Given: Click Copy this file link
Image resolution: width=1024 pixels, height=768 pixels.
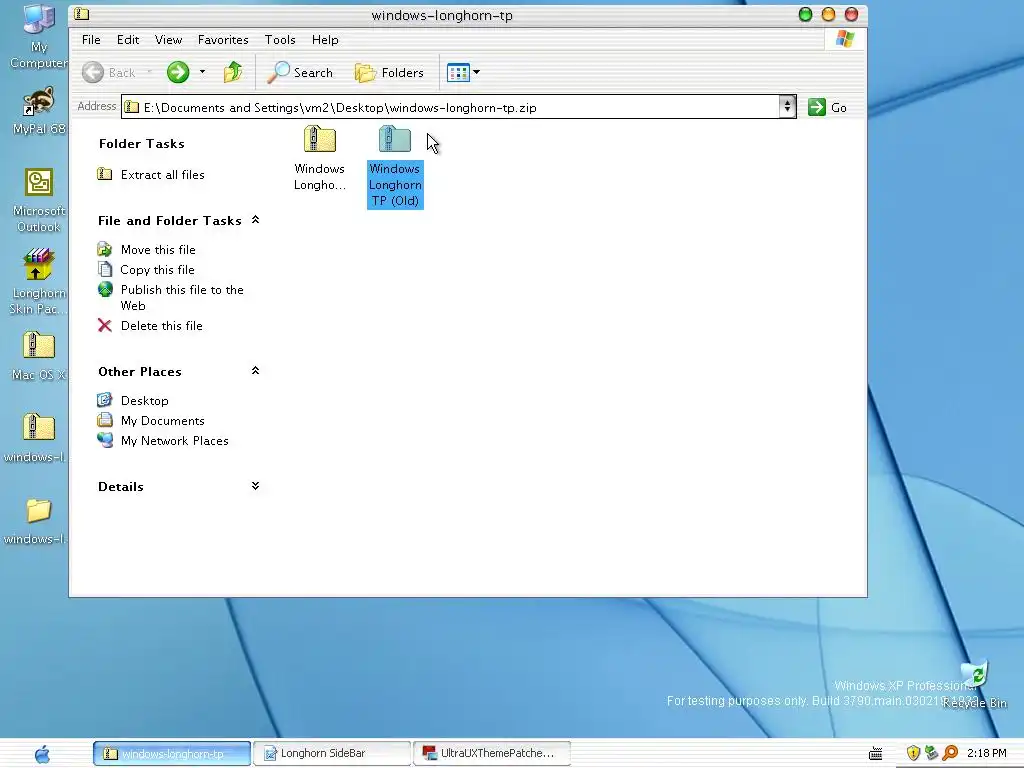Looking at the screenshot, I should 157,270.
